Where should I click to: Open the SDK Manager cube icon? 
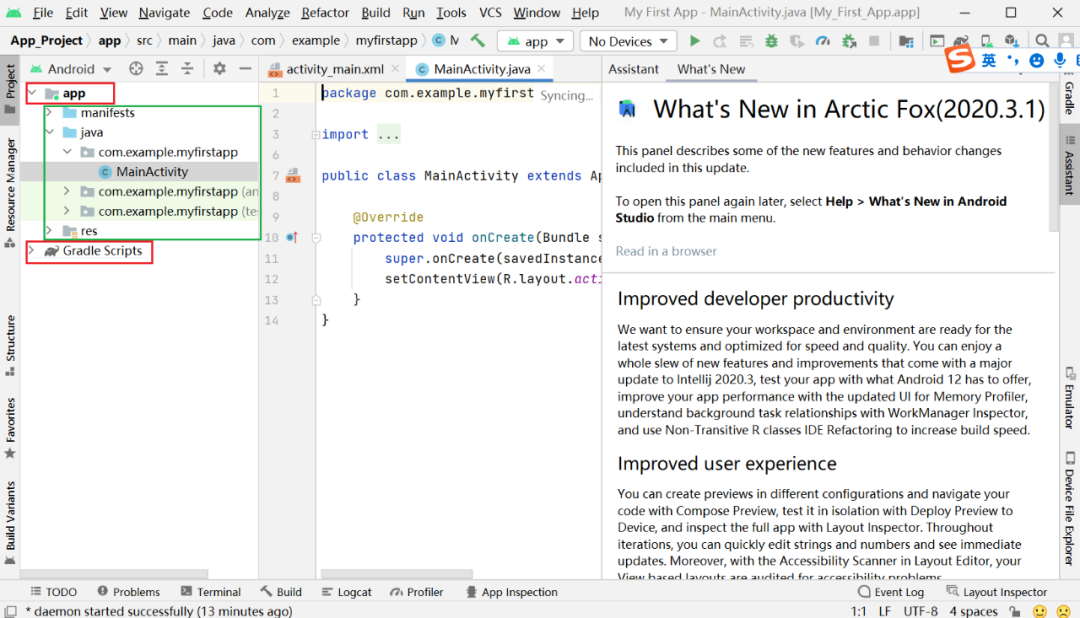point(1011,41)
